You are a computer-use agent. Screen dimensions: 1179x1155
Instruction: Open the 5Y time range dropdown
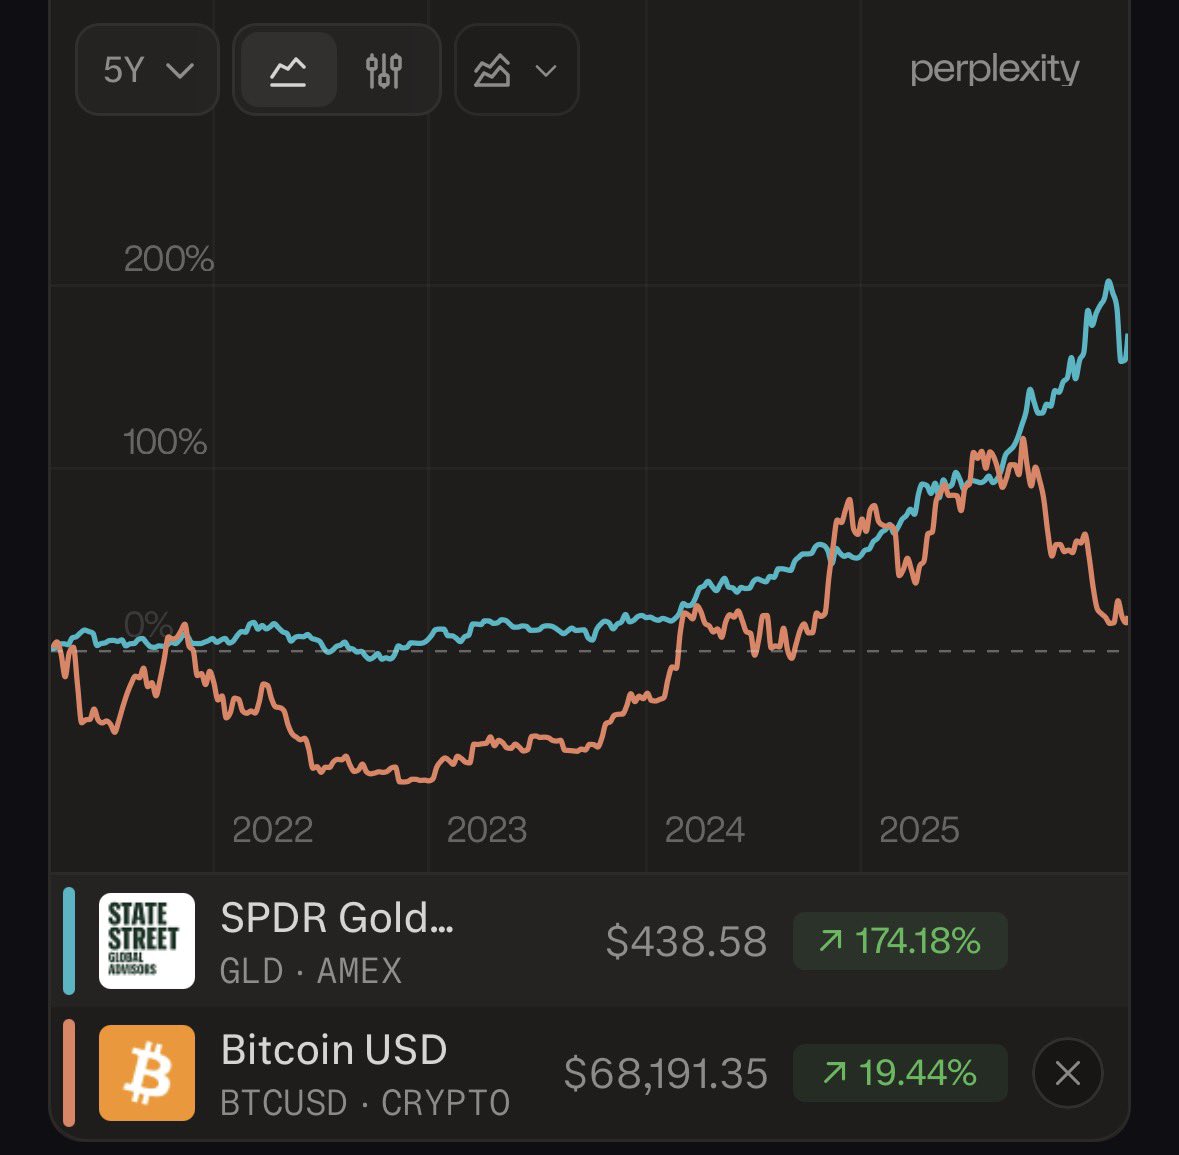(x=147, y=70)
